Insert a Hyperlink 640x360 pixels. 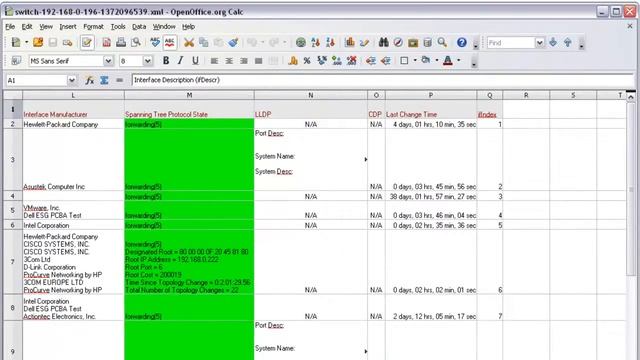click(x=300, y=42)
